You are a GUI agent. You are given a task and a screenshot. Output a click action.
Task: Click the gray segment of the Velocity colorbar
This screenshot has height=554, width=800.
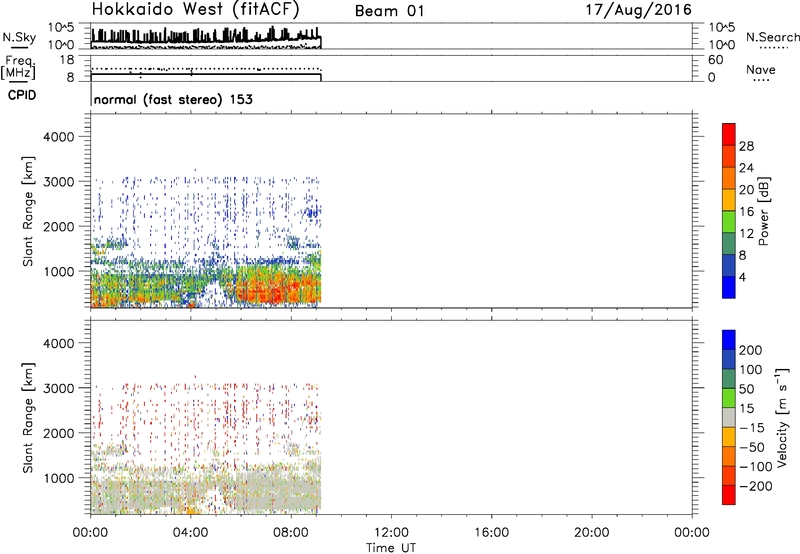(729, 417)
